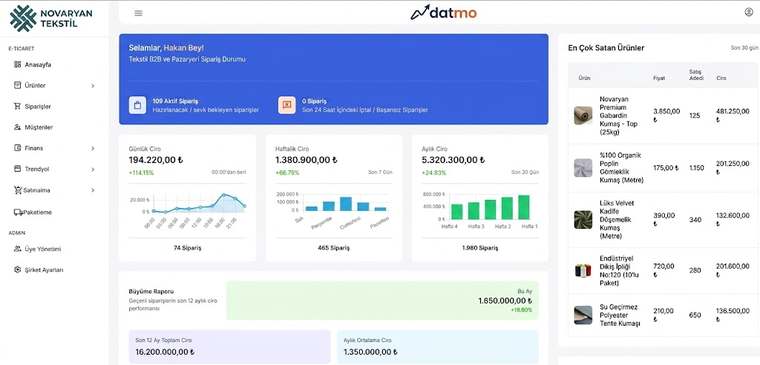The image size is (760, 365).
Task: Expand the Finans submenu chevron
Action: click(93, 148)
